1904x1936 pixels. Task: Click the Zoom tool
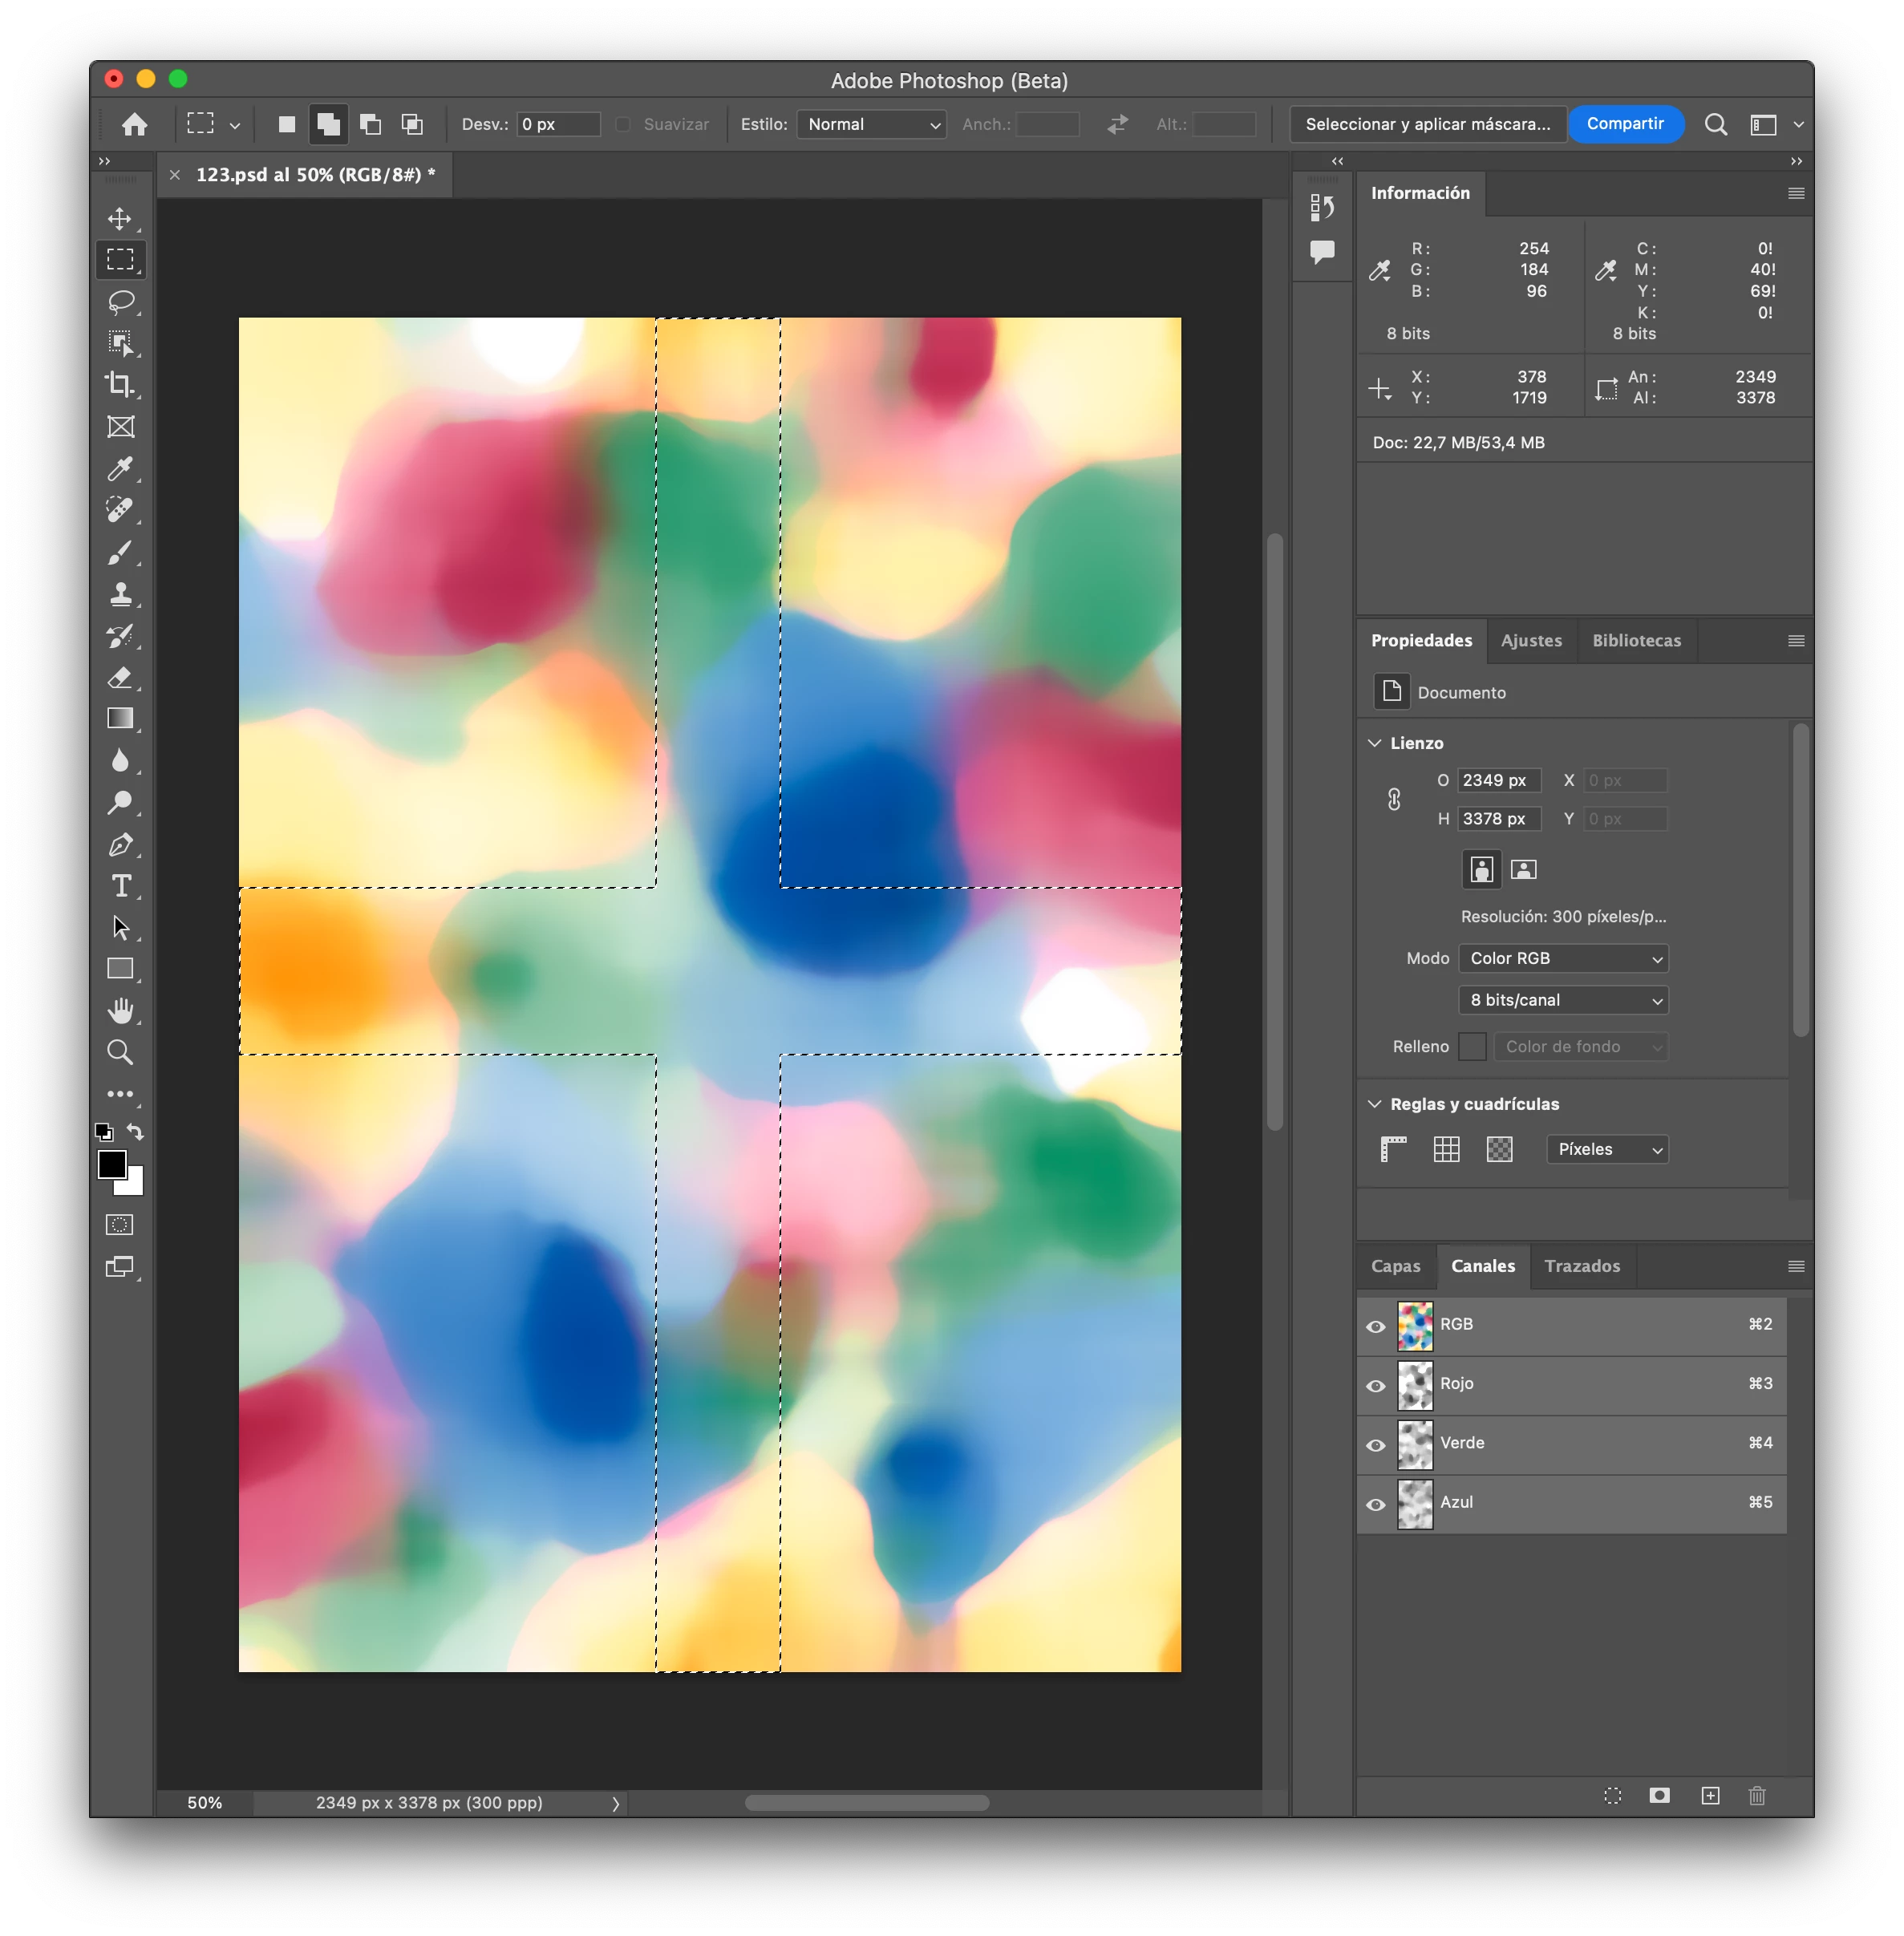tap(120, 1052)
